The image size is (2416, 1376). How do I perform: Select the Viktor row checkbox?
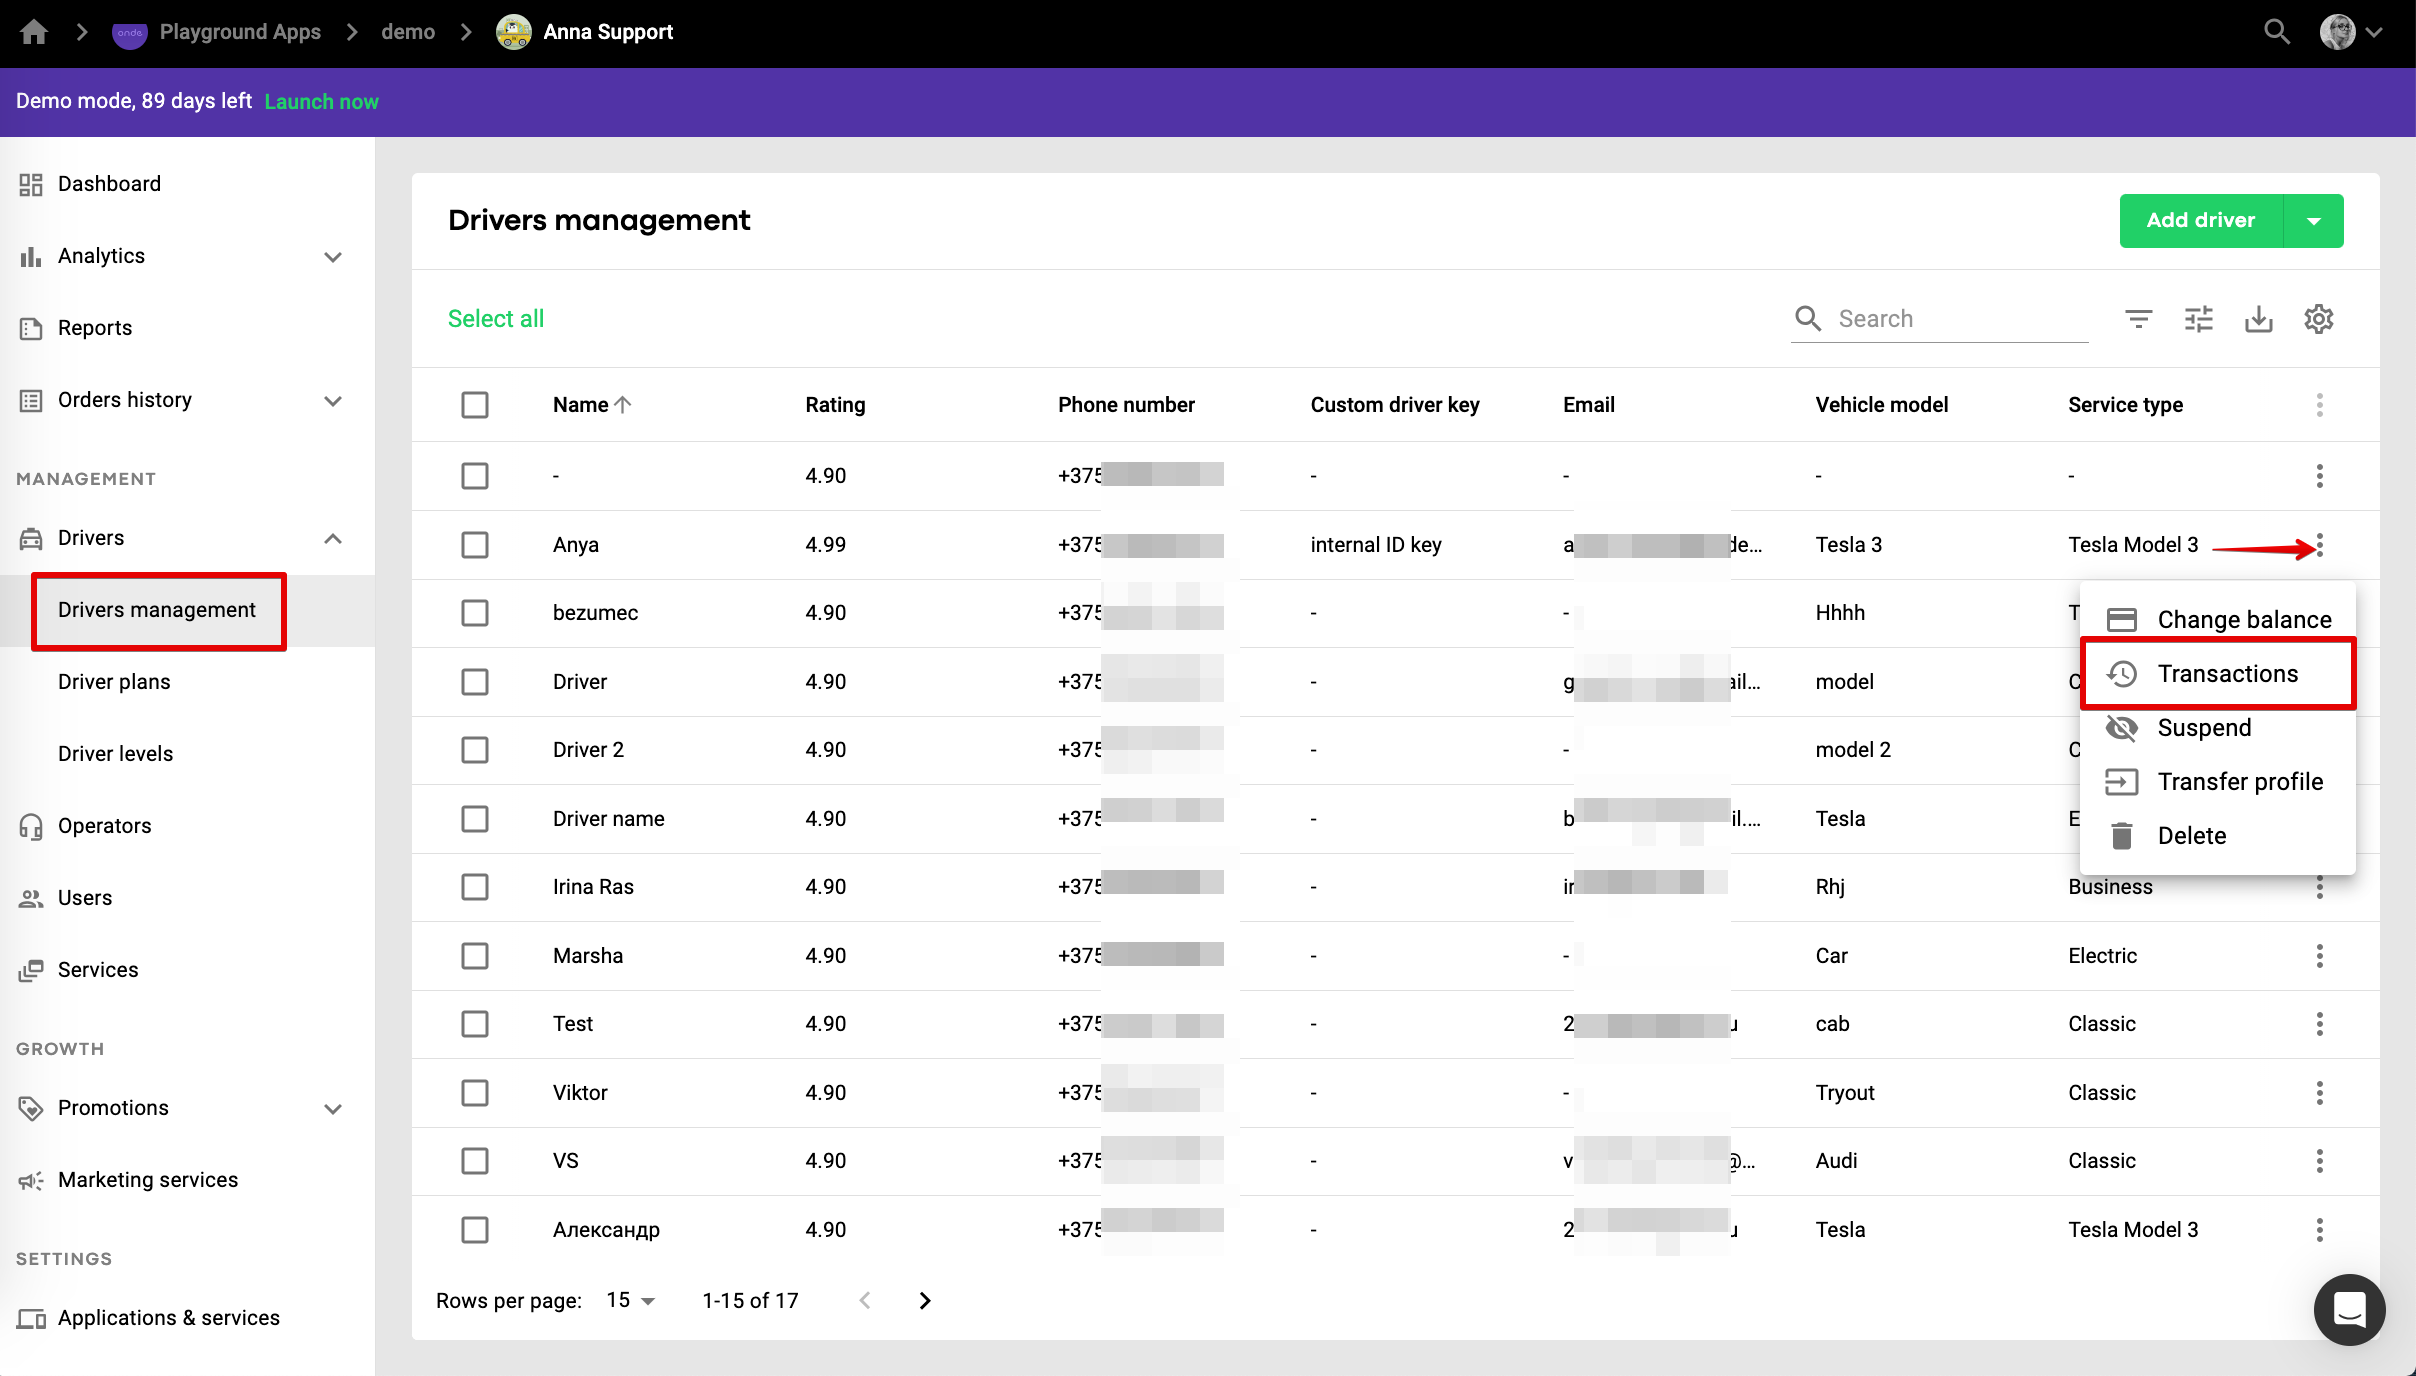475,1093
